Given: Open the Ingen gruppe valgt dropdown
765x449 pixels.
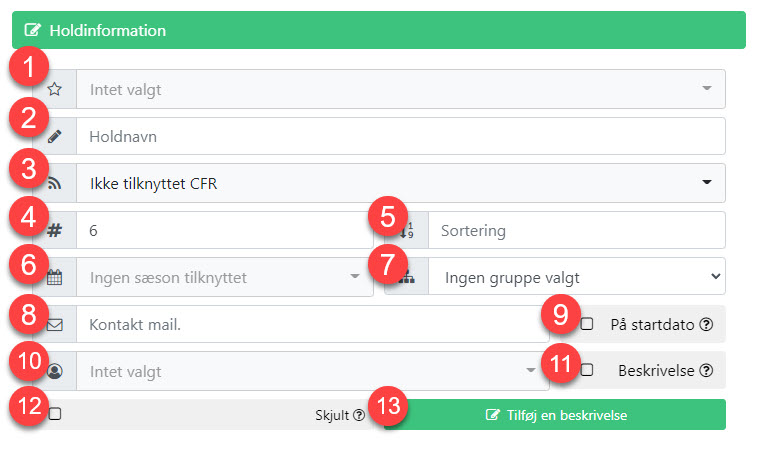Looking at the screenshot, I should pos(577,277).
